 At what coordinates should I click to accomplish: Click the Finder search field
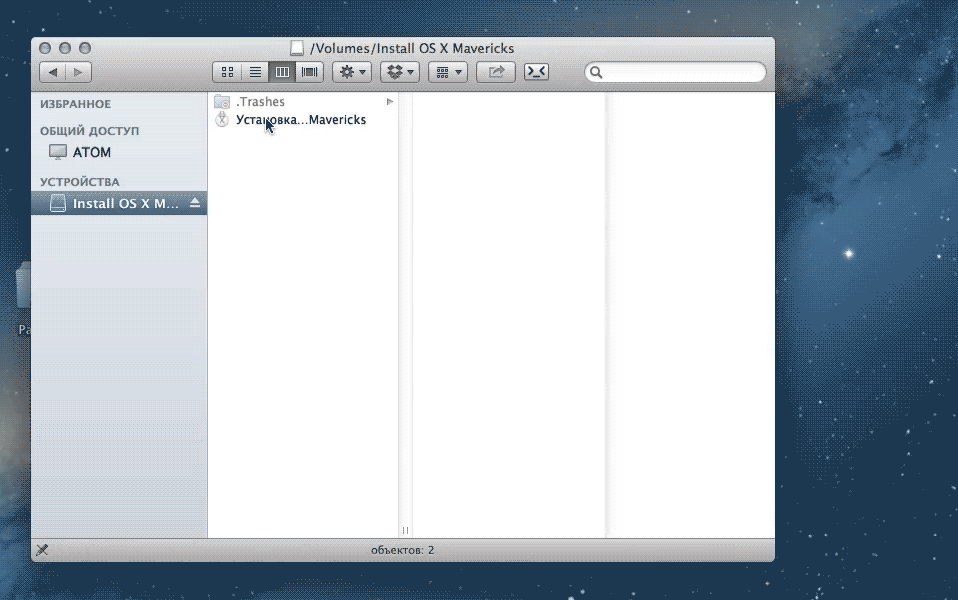[675, 72]
